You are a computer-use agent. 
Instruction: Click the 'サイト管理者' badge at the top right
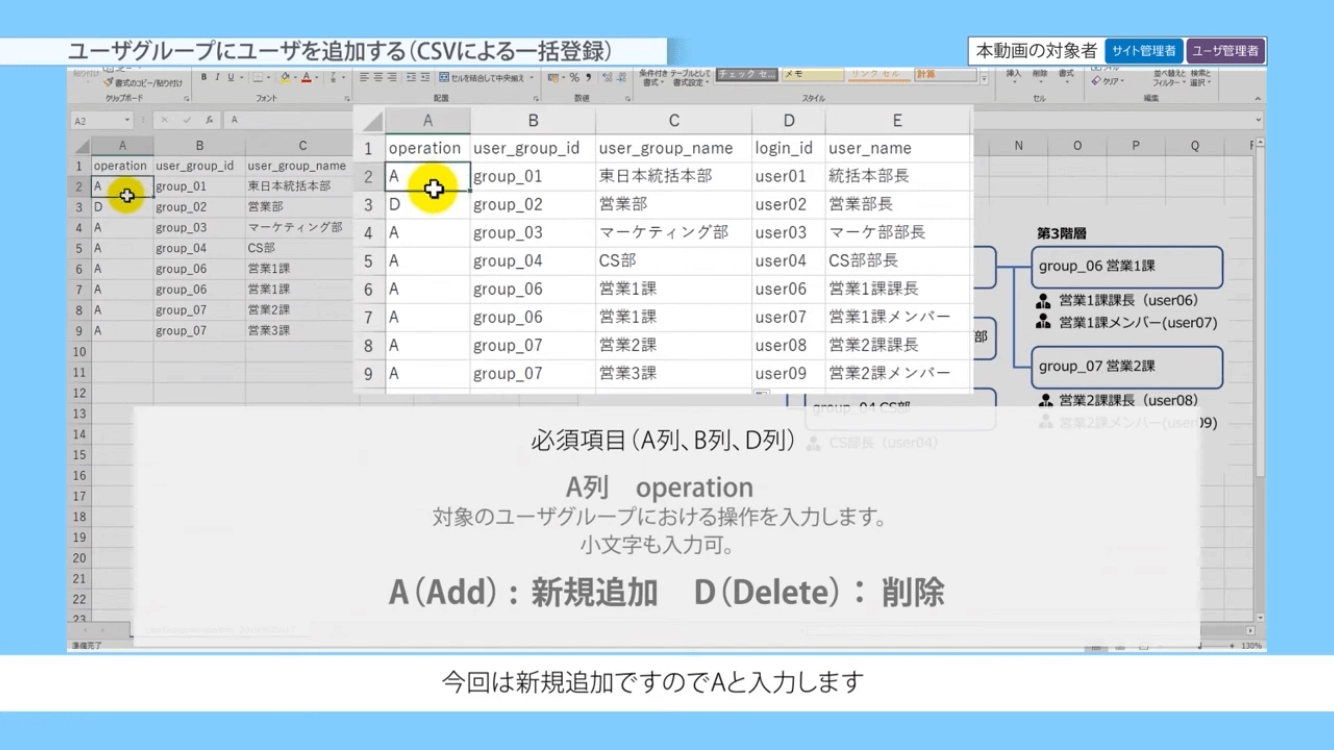[1144, 51]
